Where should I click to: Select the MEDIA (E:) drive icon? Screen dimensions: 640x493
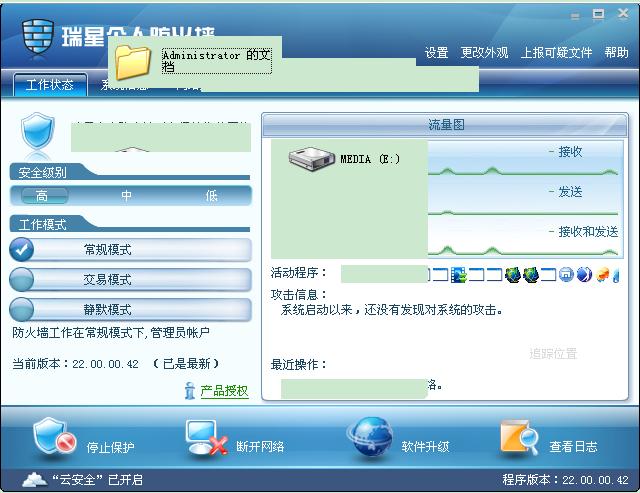pyautogui.click(x=311, y=159)
